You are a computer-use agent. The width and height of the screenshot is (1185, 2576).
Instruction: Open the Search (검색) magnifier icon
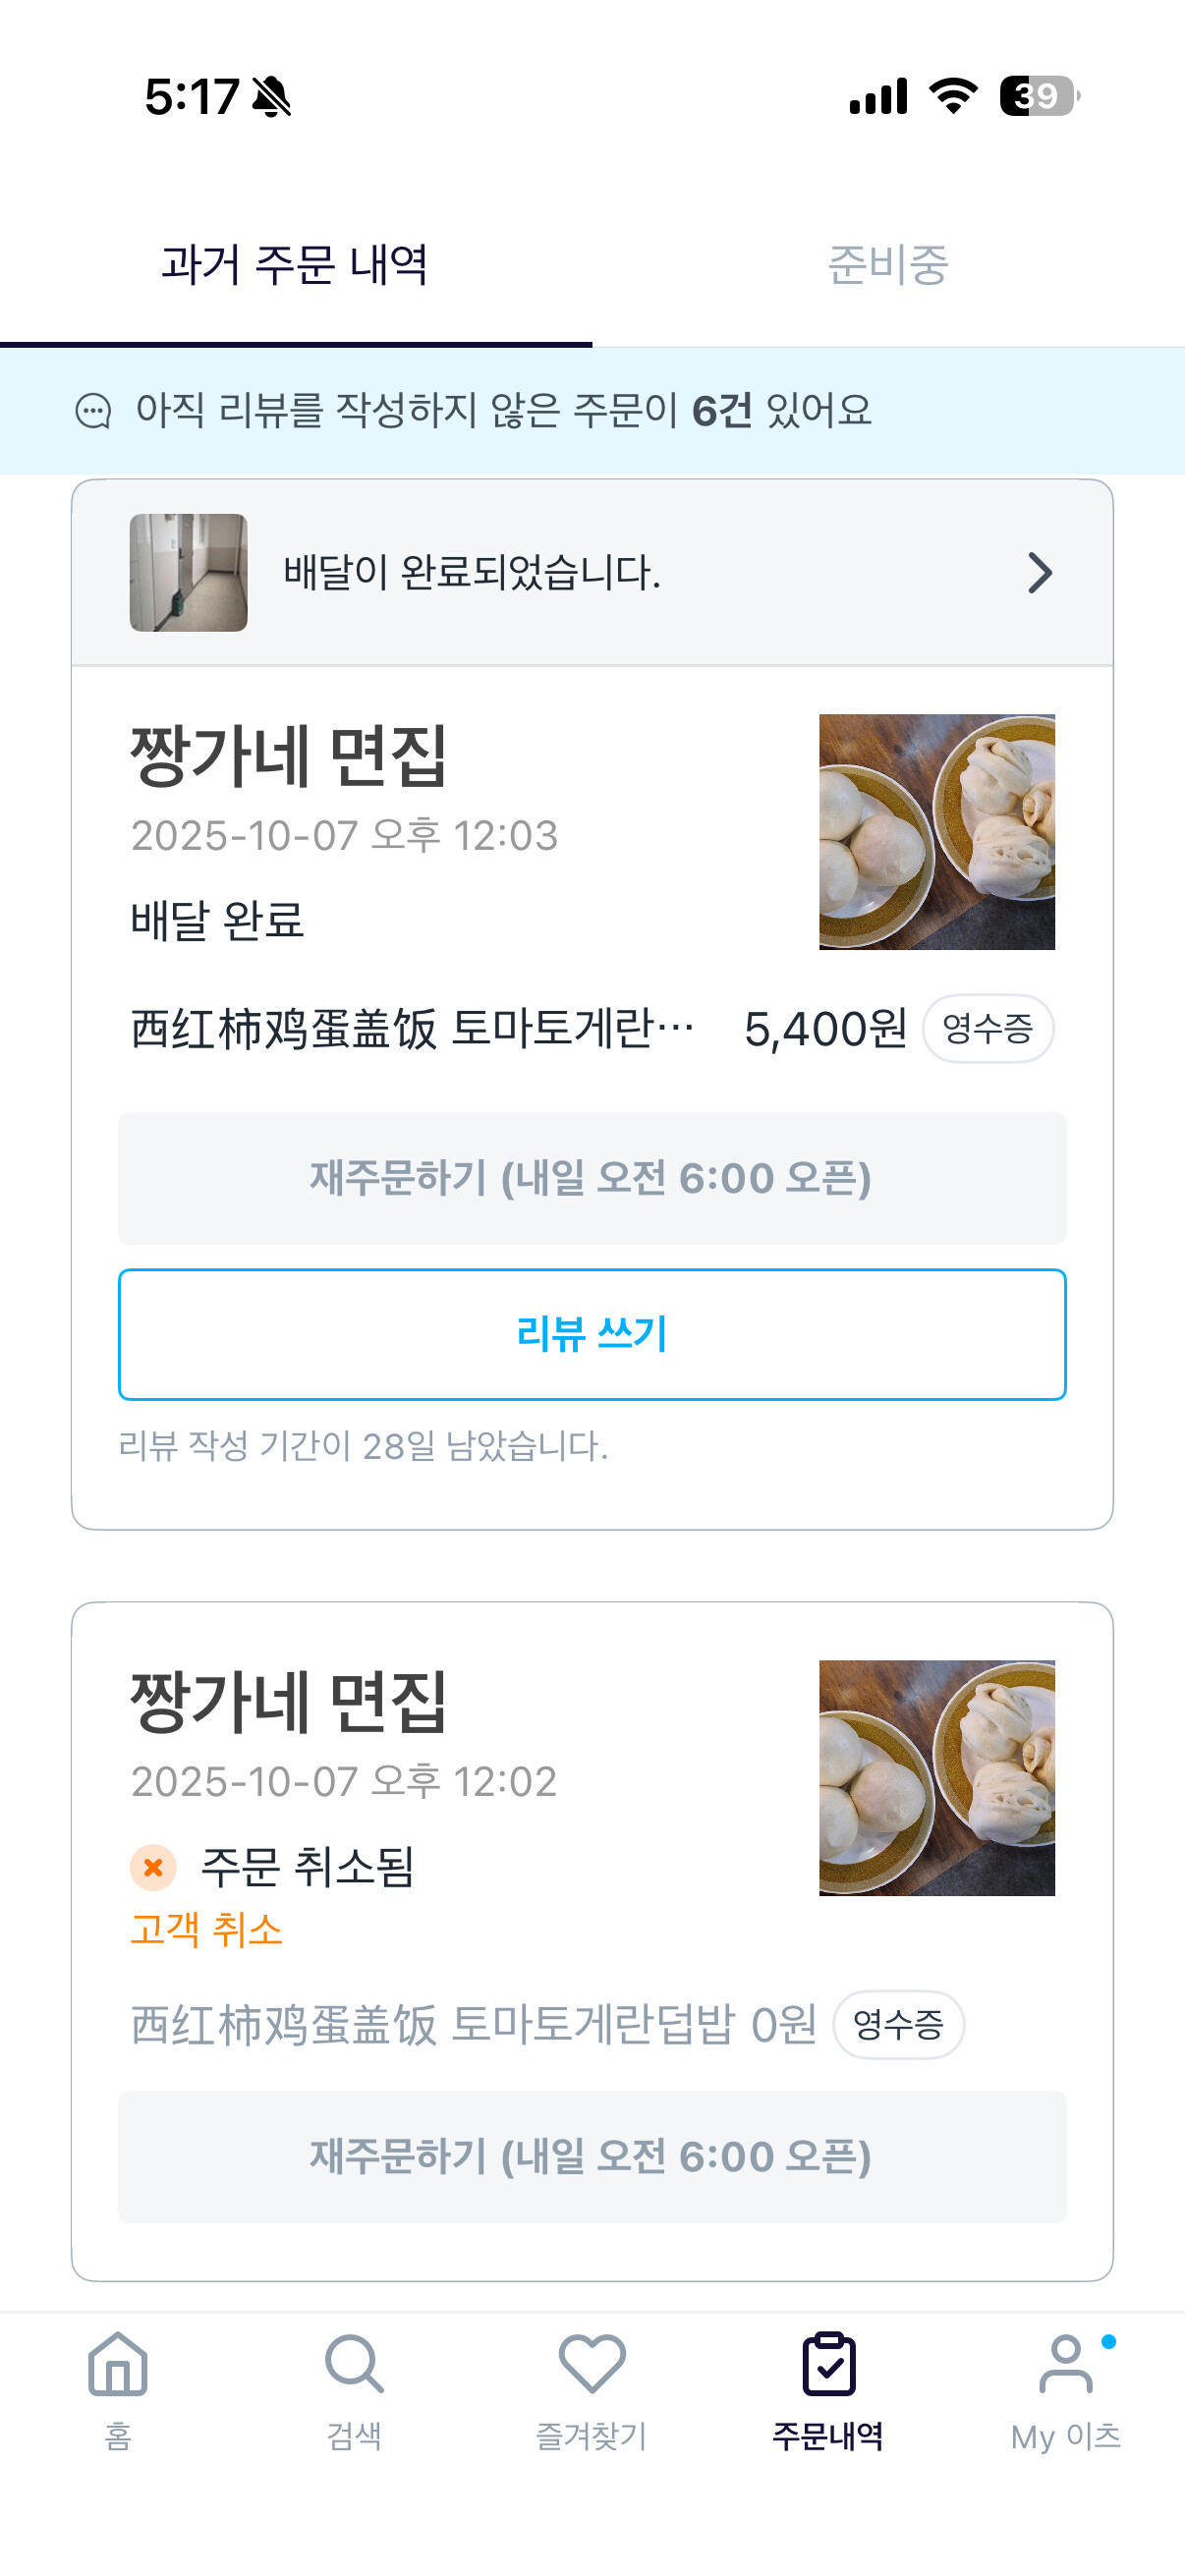click(x=354, y=2365)
